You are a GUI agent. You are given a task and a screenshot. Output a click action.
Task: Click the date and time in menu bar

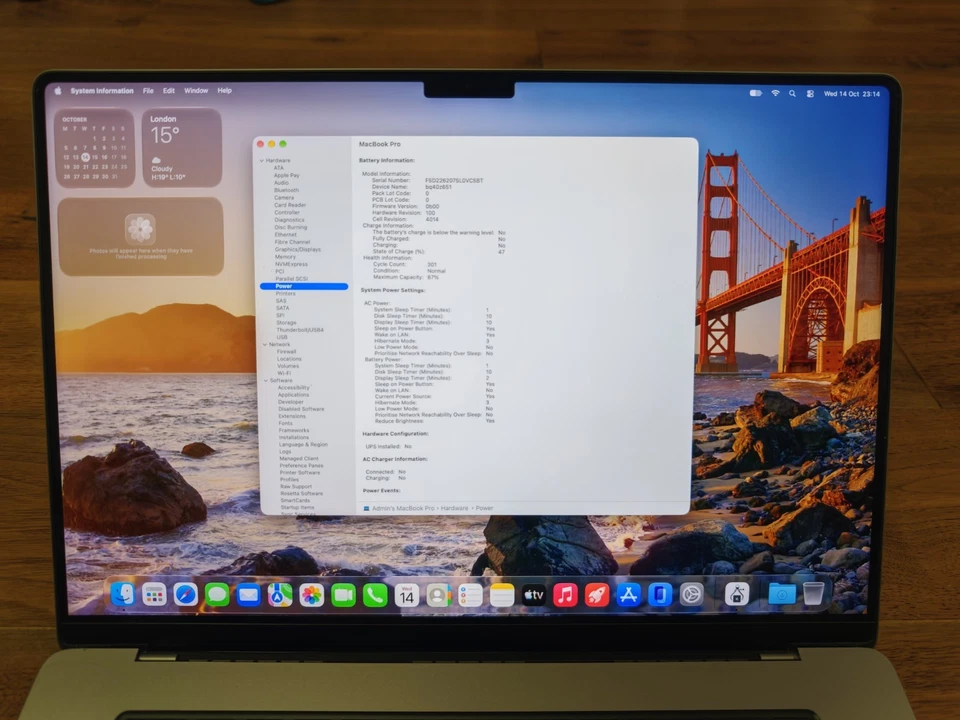point(852,94)
